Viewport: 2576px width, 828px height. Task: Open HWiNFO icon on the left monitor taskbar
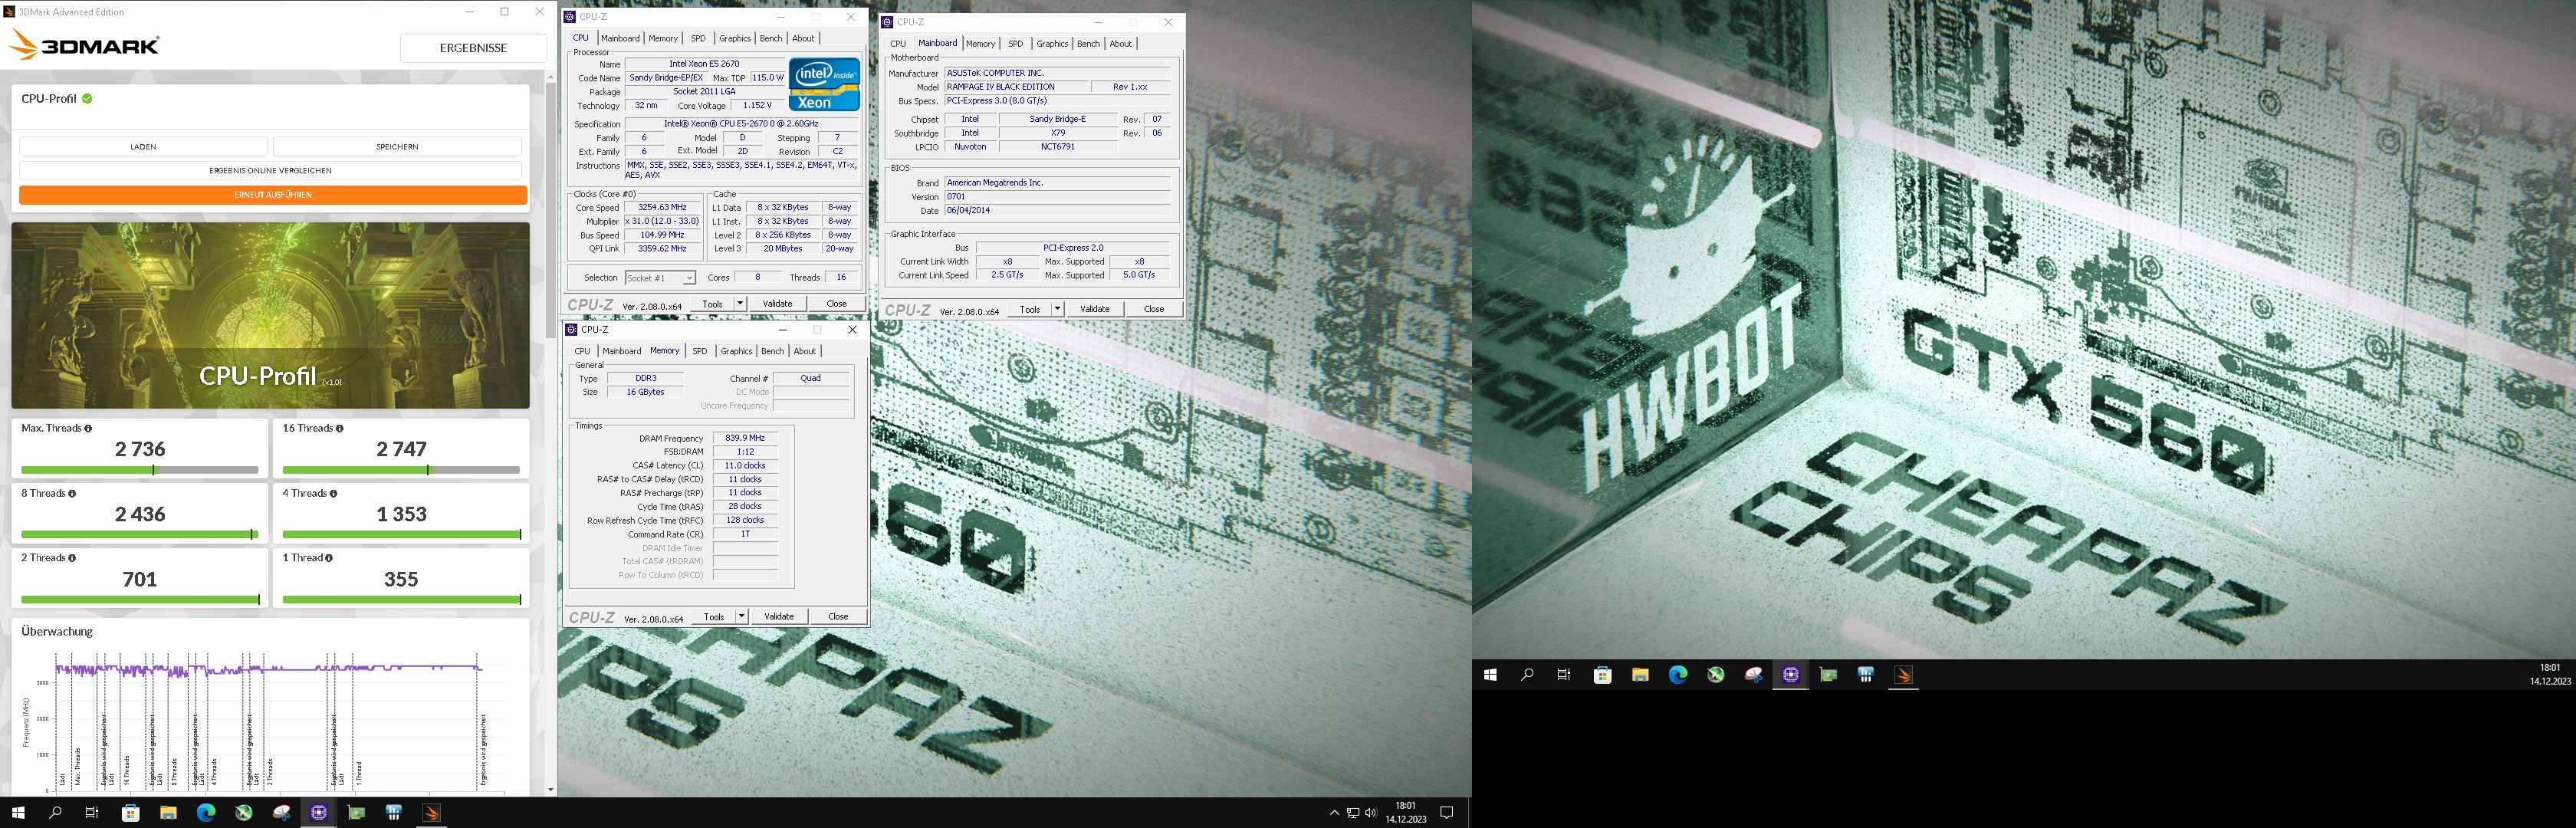(394, 813)
